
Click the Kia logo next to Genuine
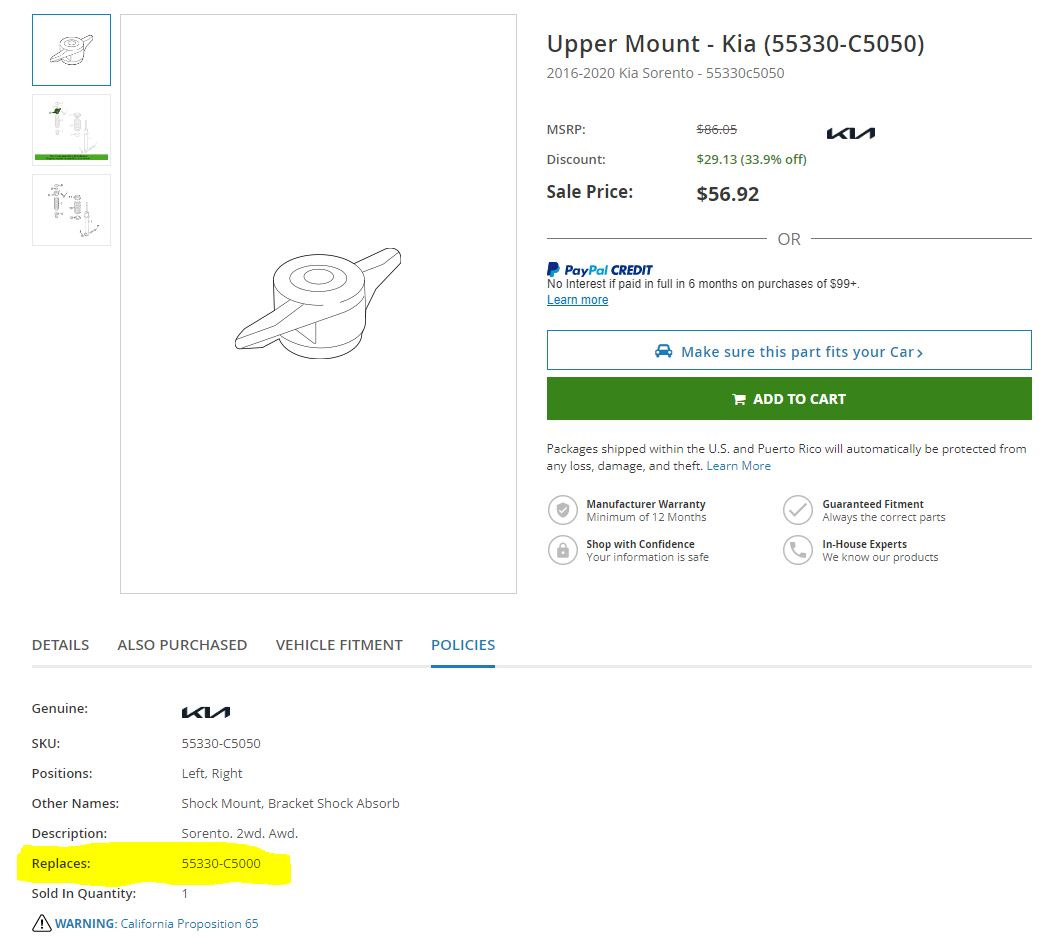point(205,712)
